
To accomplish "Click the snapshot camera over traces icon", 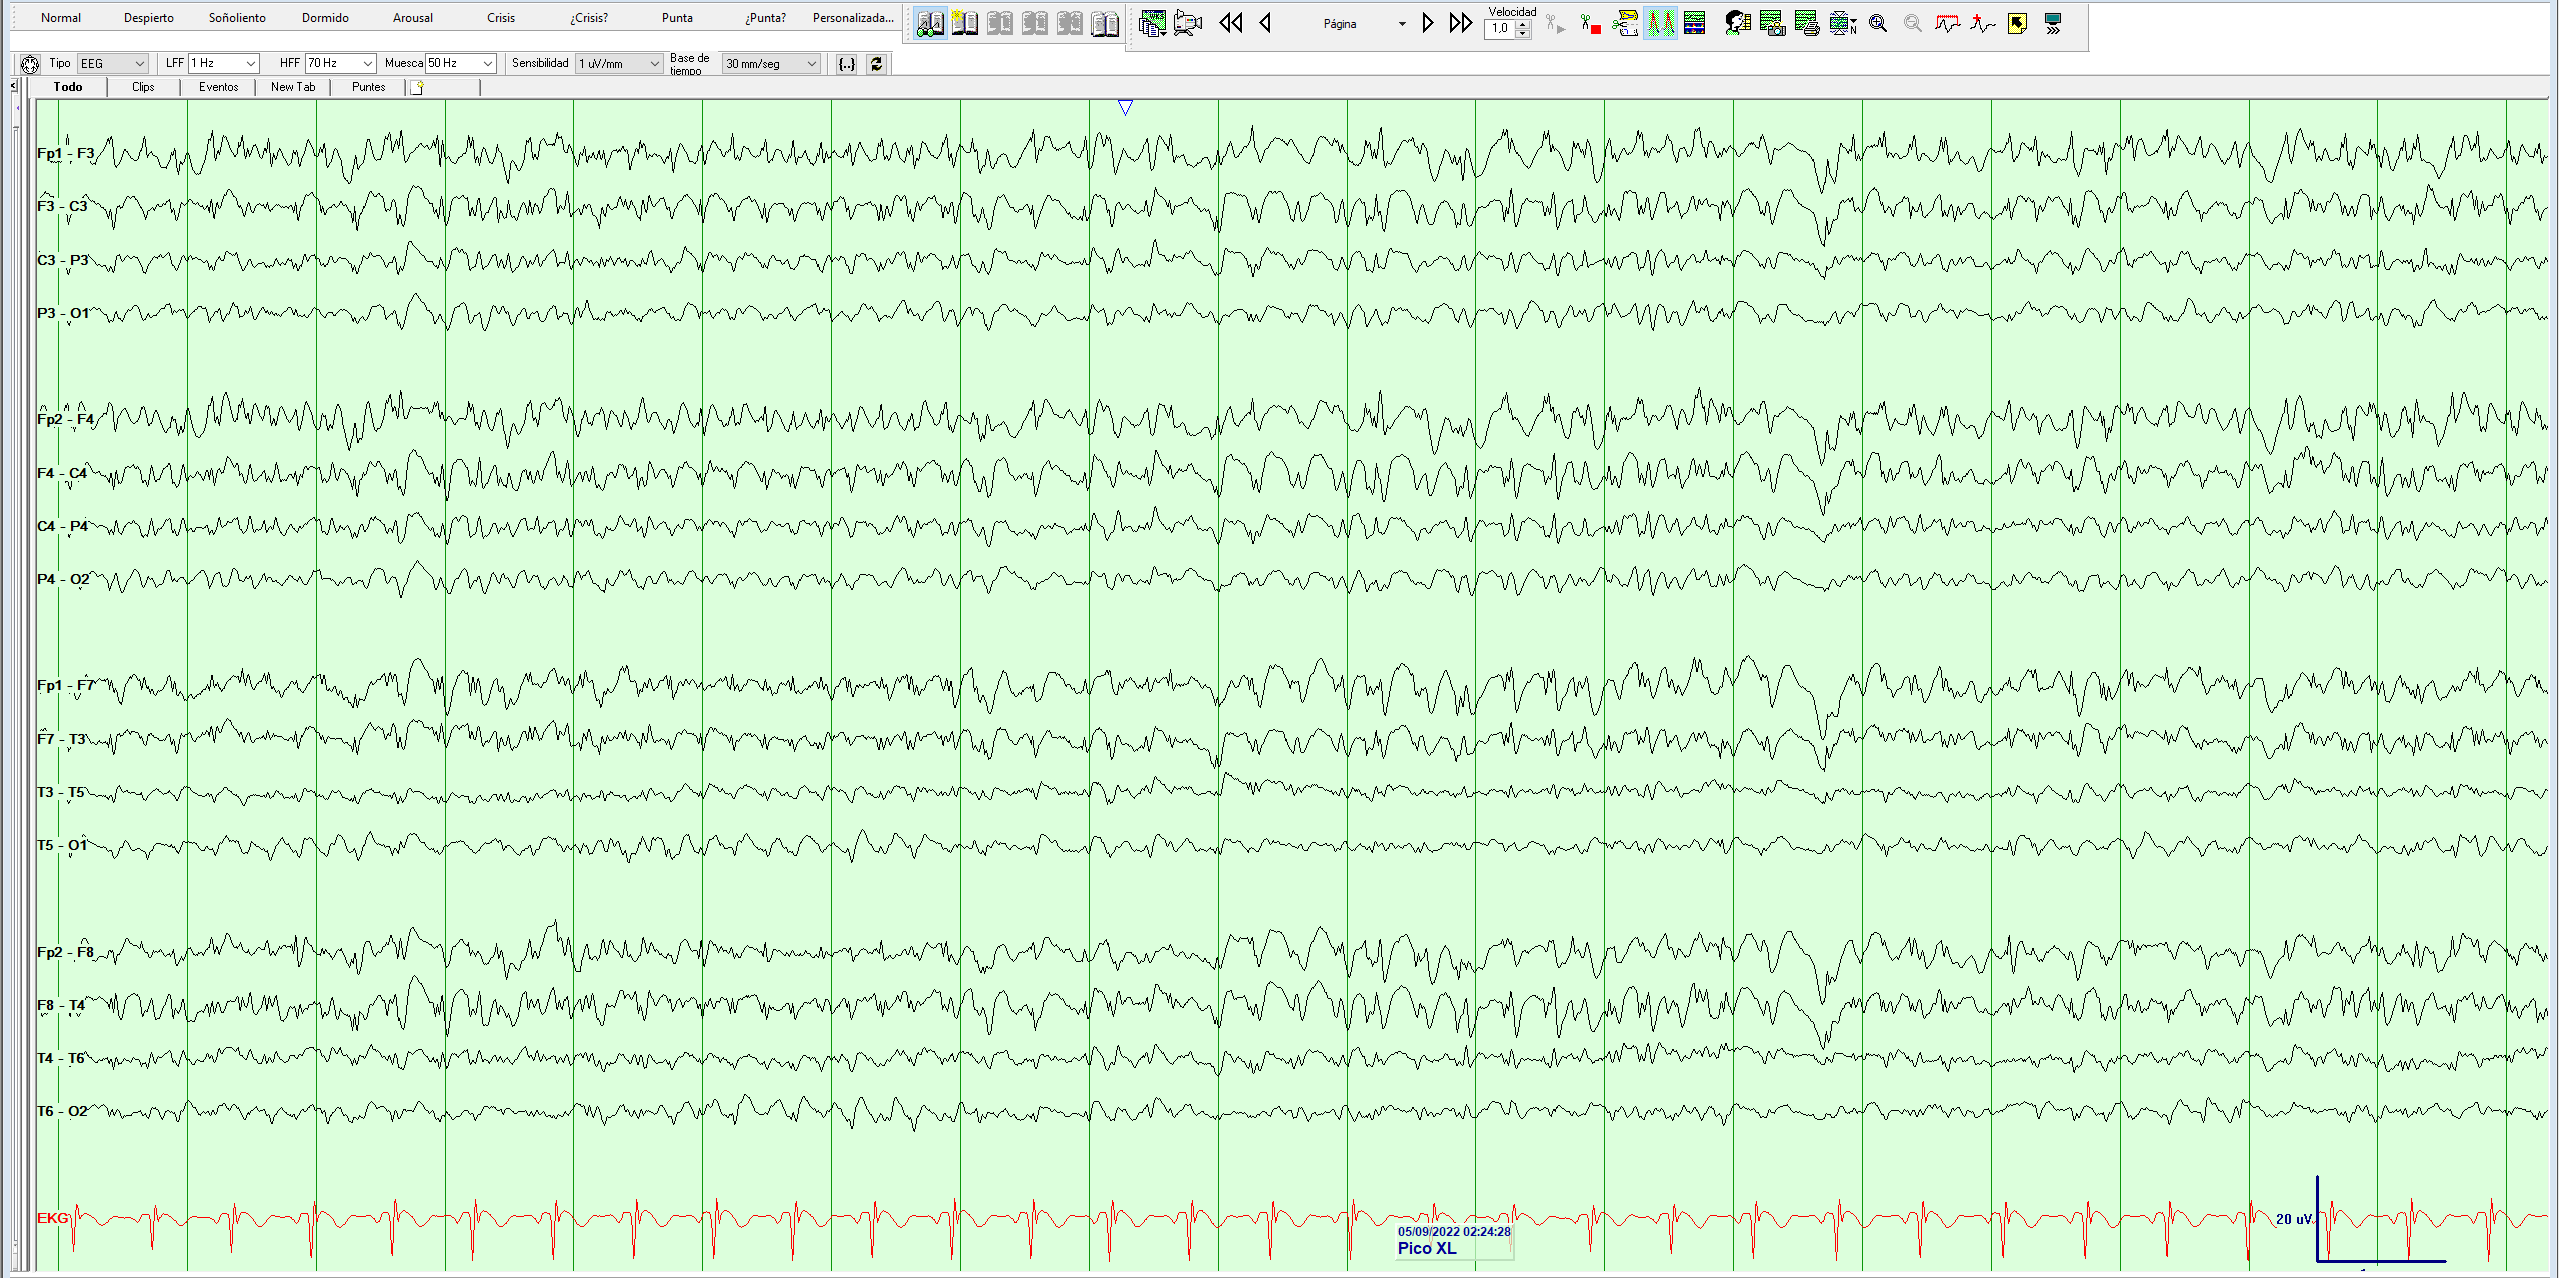I will coord(1772,23).
